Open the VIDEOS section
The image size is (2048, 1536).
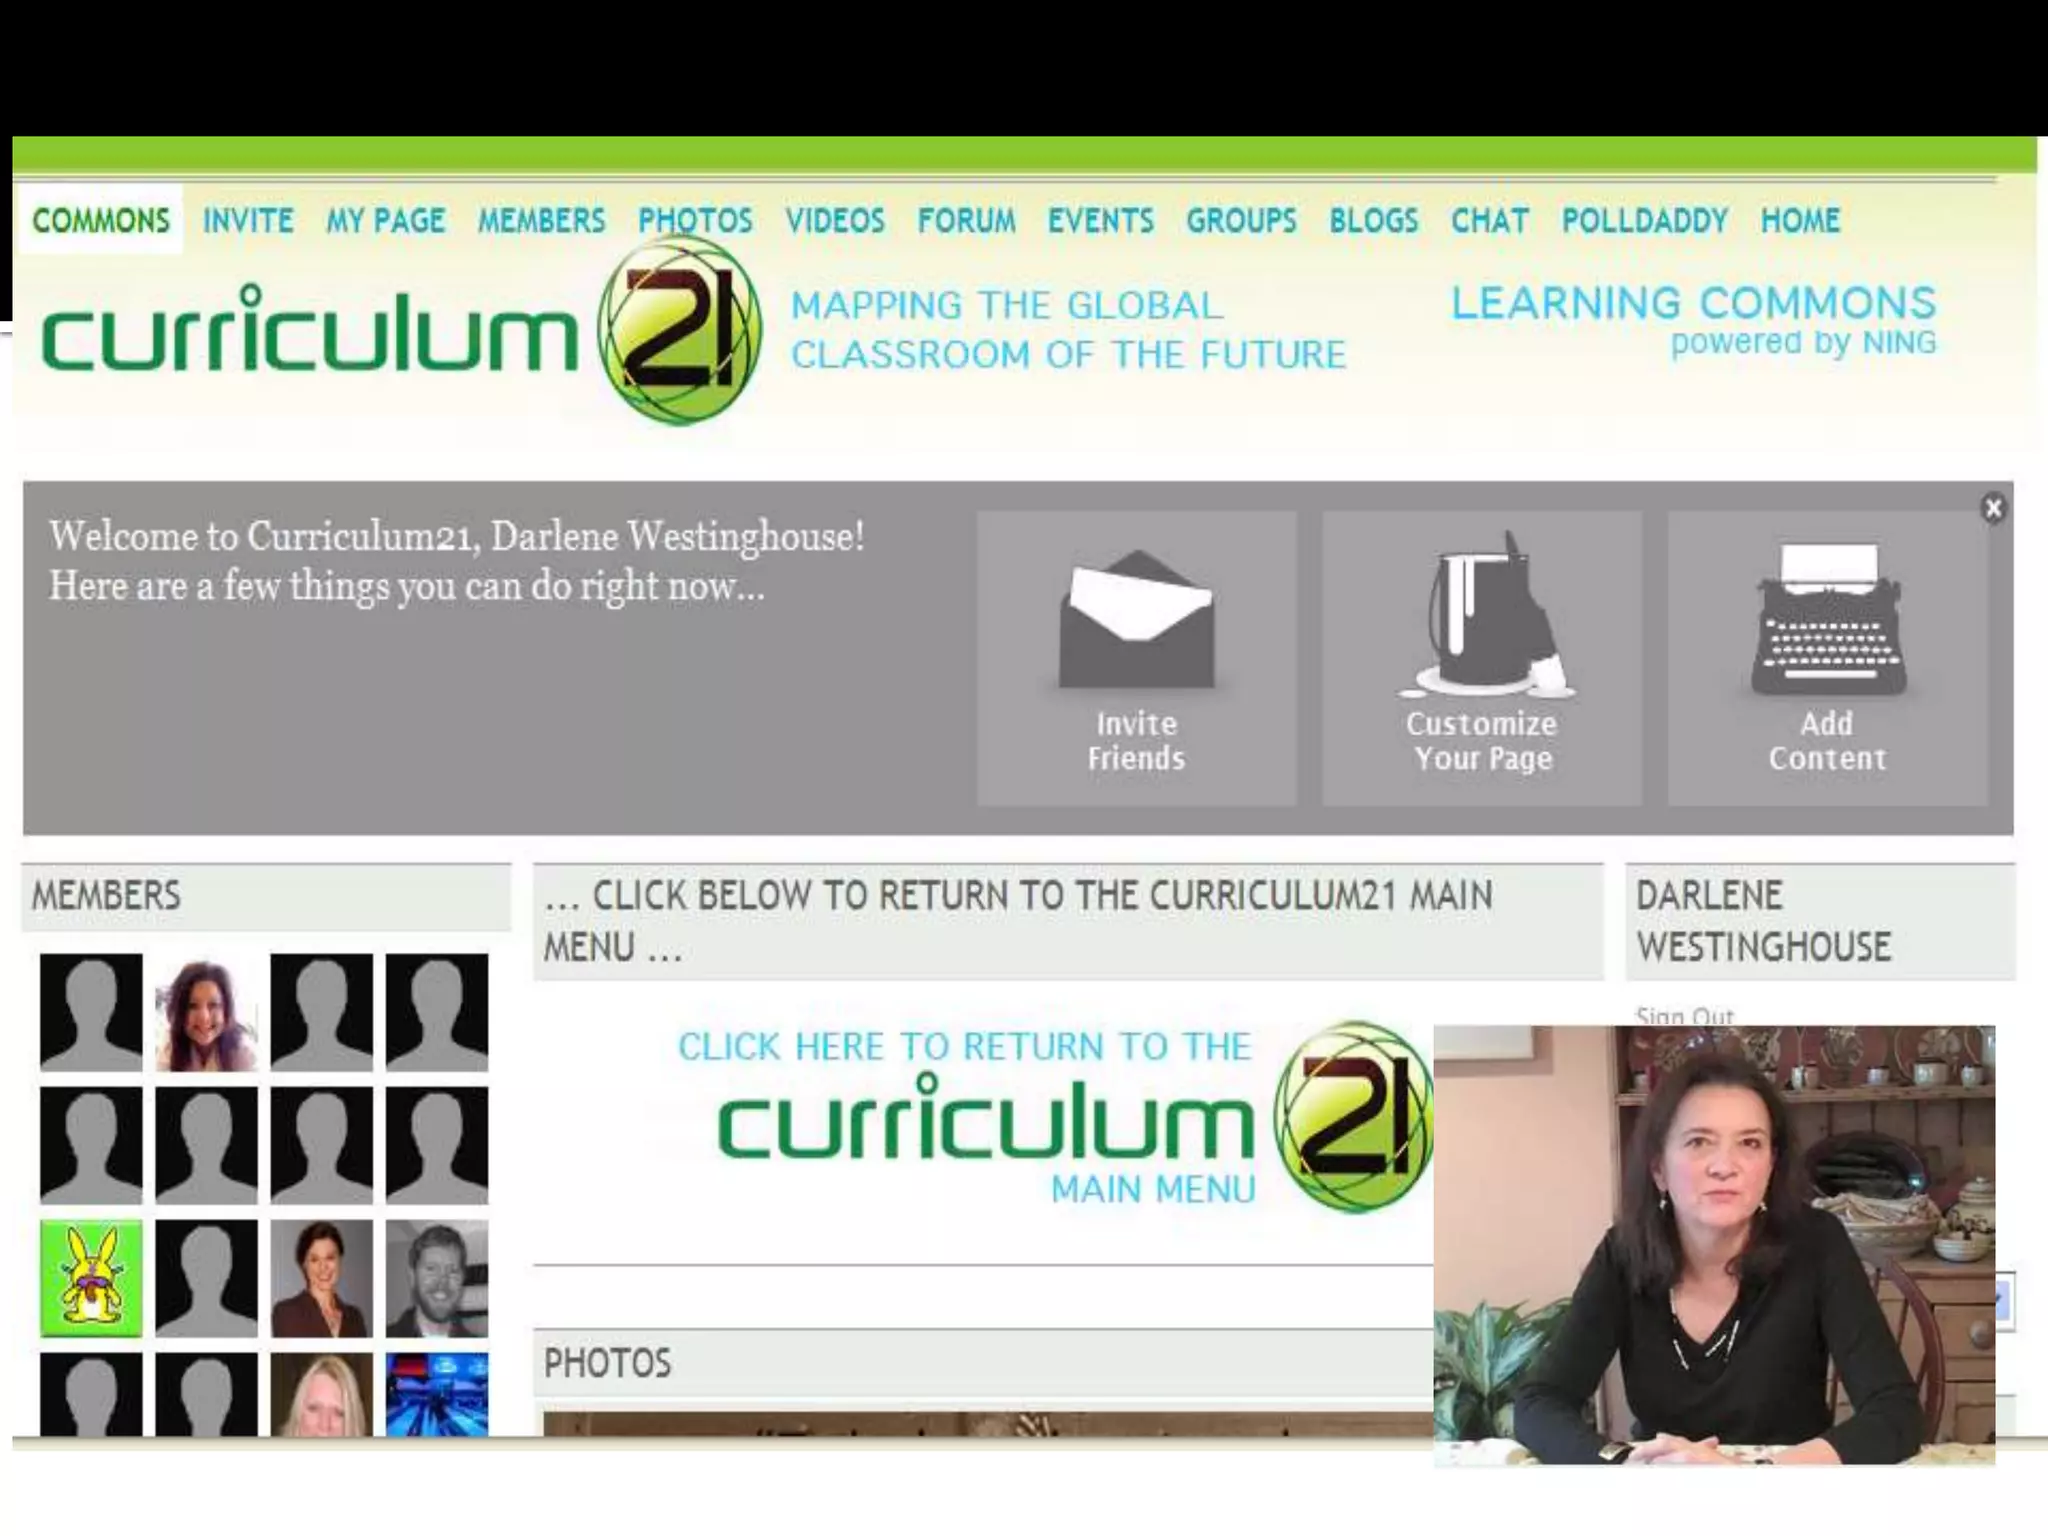pos(835,220)
